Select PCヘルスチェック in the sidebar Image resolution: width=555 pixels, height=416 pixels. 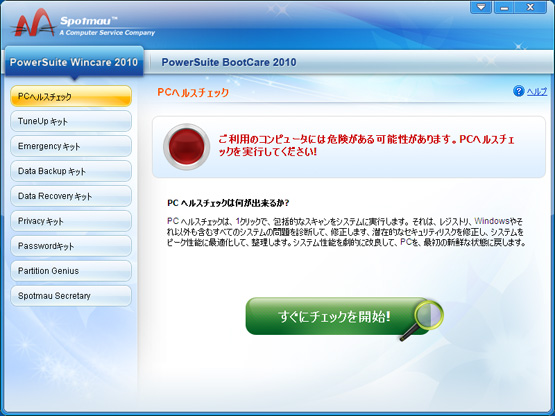point(71,96)
